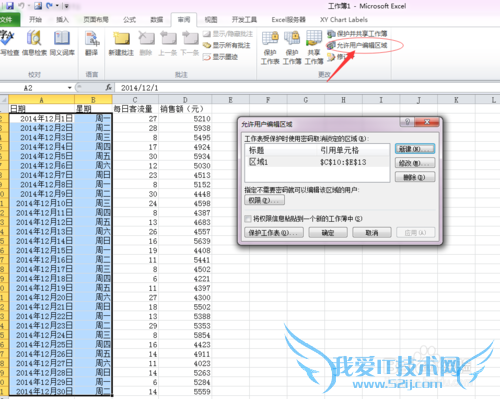
Task: Select the 区域1 row in dialog list
Action: pos(317,162)
